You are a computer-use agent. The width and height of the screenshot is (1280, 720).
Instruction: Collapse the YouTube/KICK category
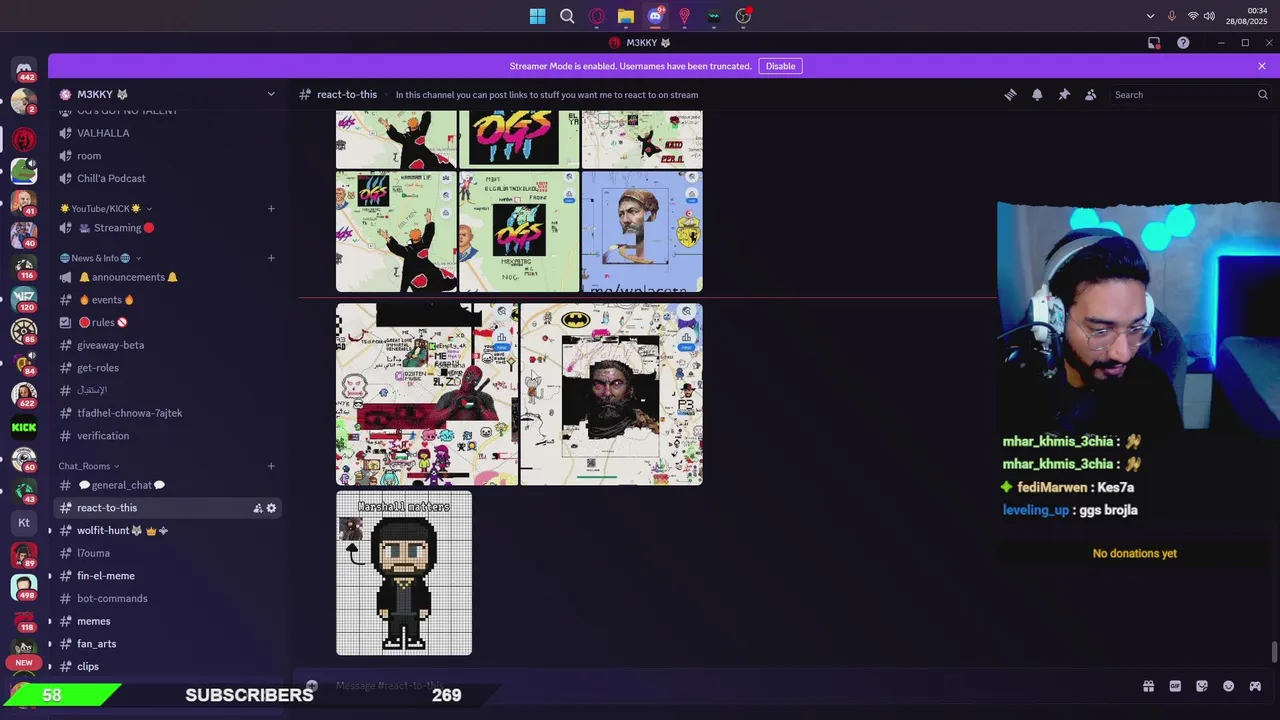[x=105, y=208]
